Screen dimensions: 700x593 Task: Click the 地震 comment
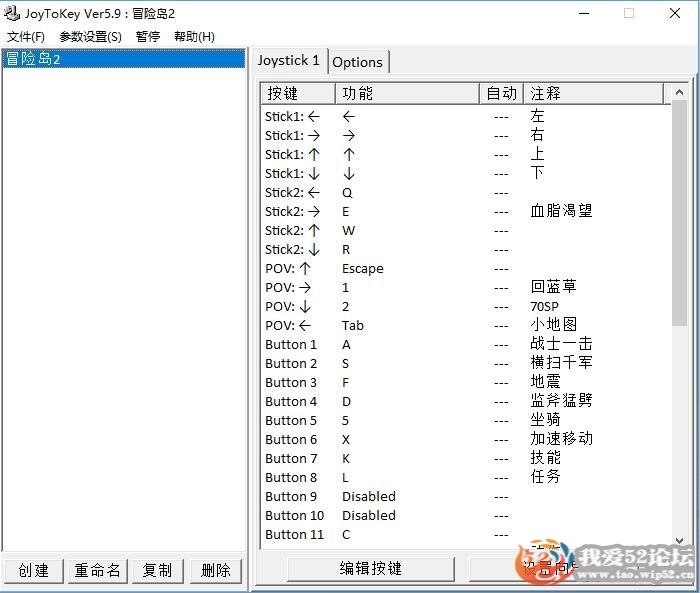point(545,381)
